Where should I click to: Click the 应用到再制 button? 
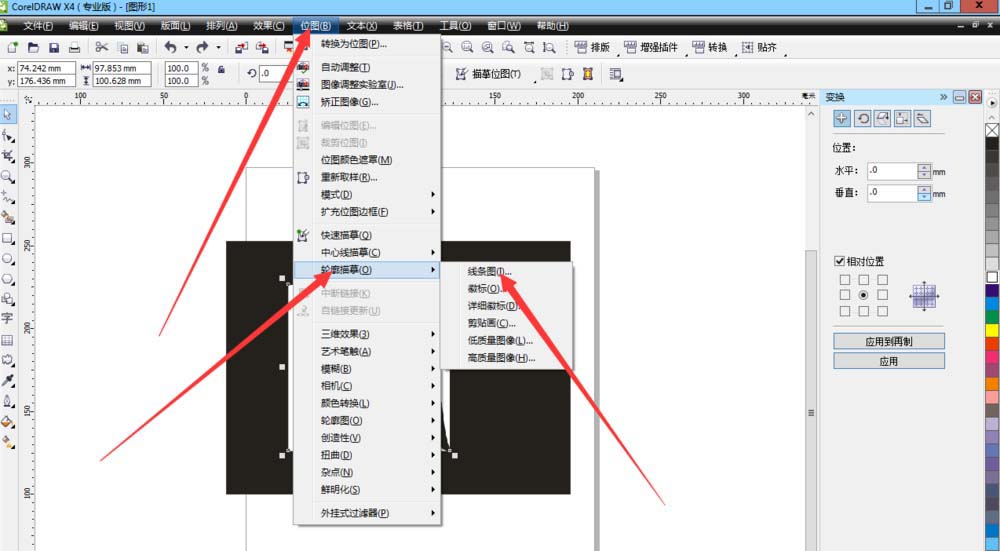pyautogui.click(x=888, y=341)
